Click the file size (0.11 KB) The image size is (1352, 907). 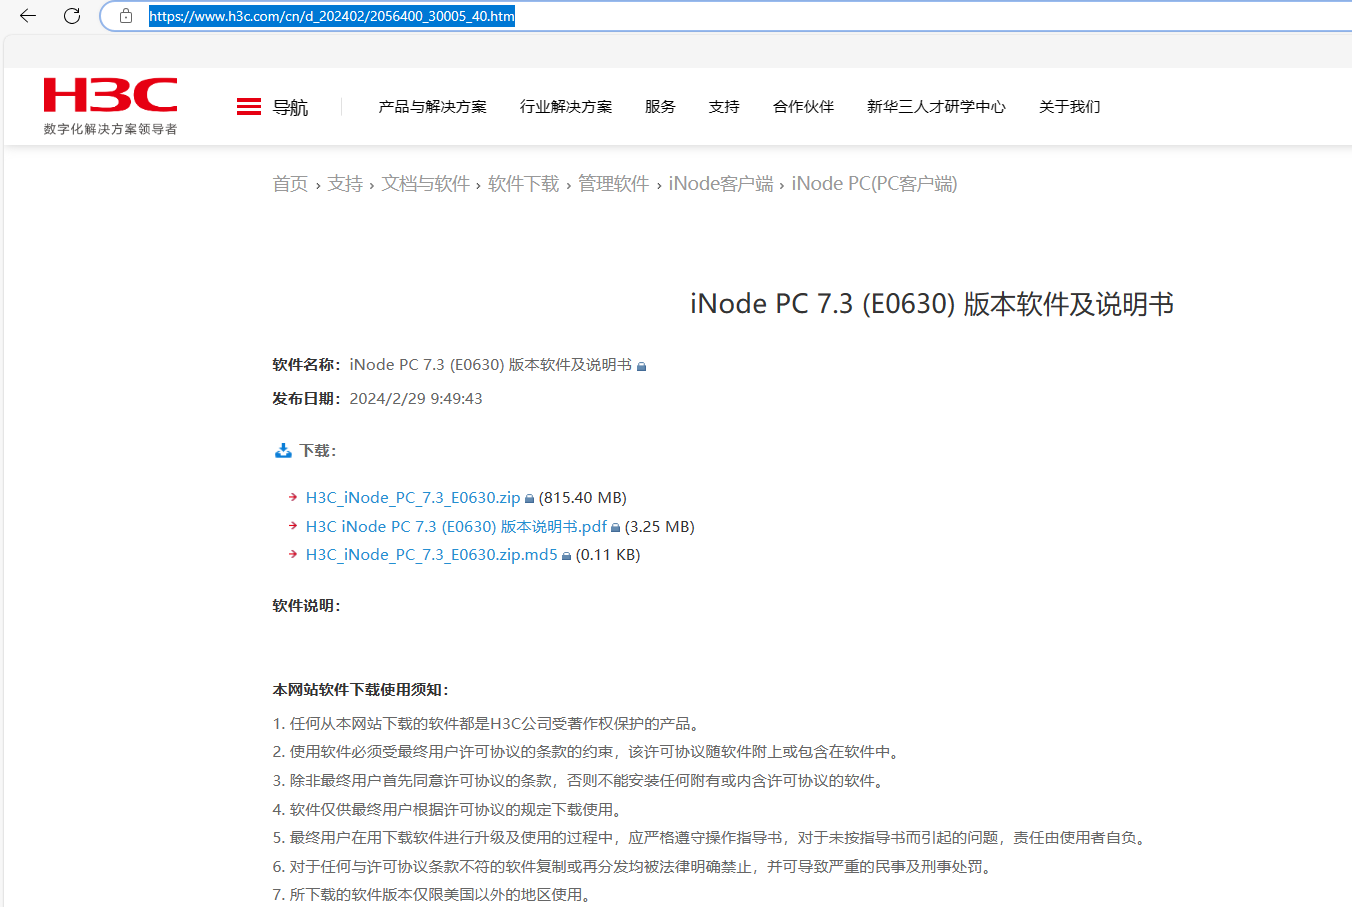click(608, 555)
